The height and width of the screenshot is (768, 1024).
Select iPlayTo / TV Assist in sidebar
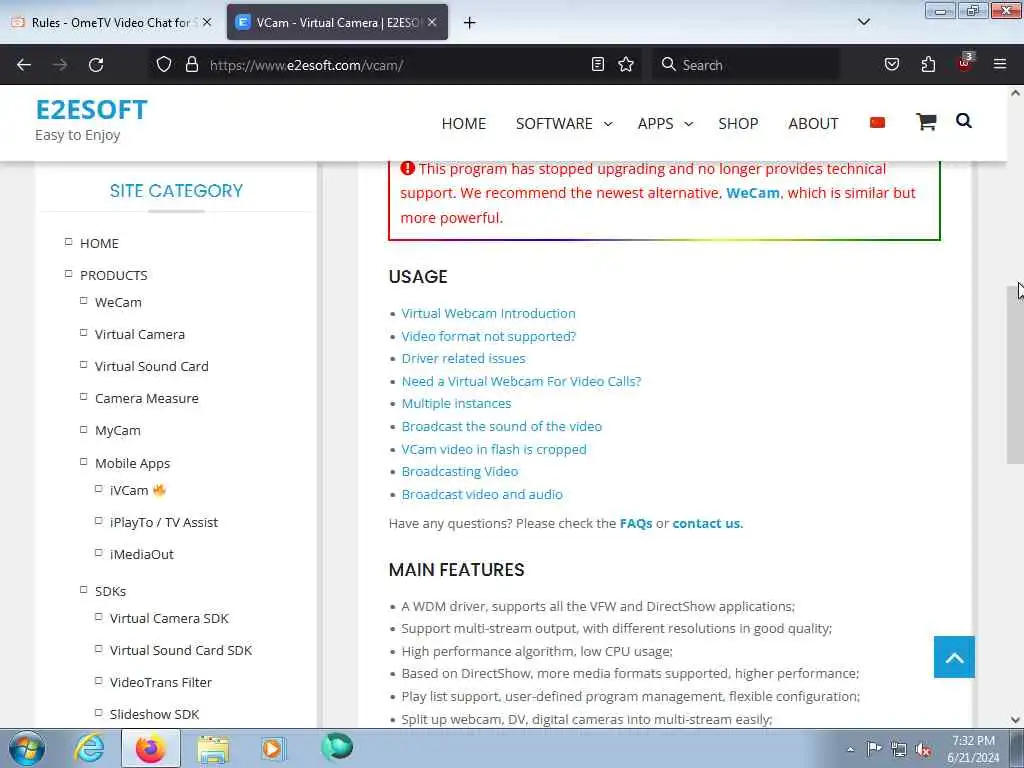(x=164, y=522)
